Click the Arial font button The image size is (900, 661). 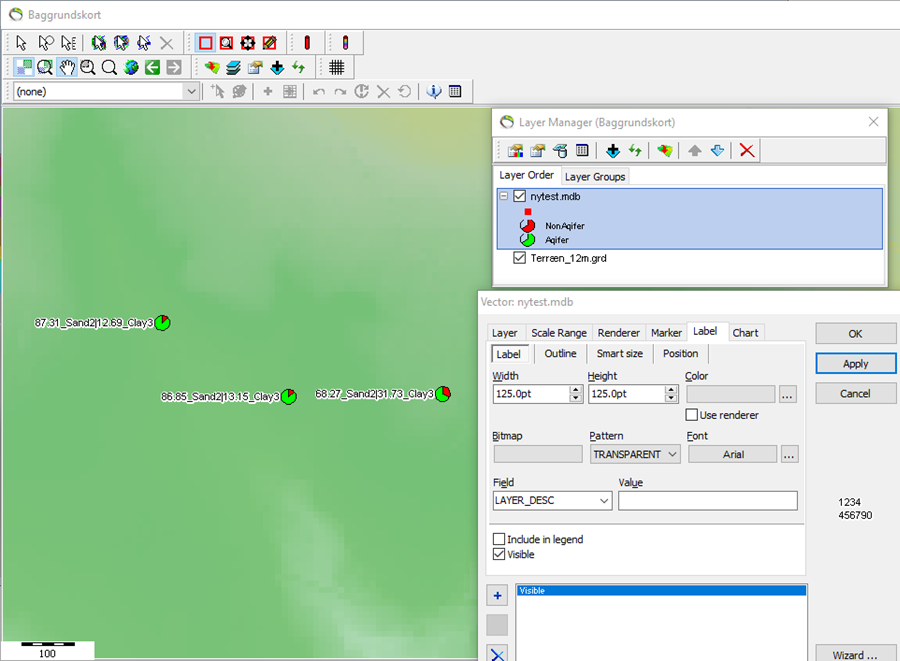[x=732, y=454]
